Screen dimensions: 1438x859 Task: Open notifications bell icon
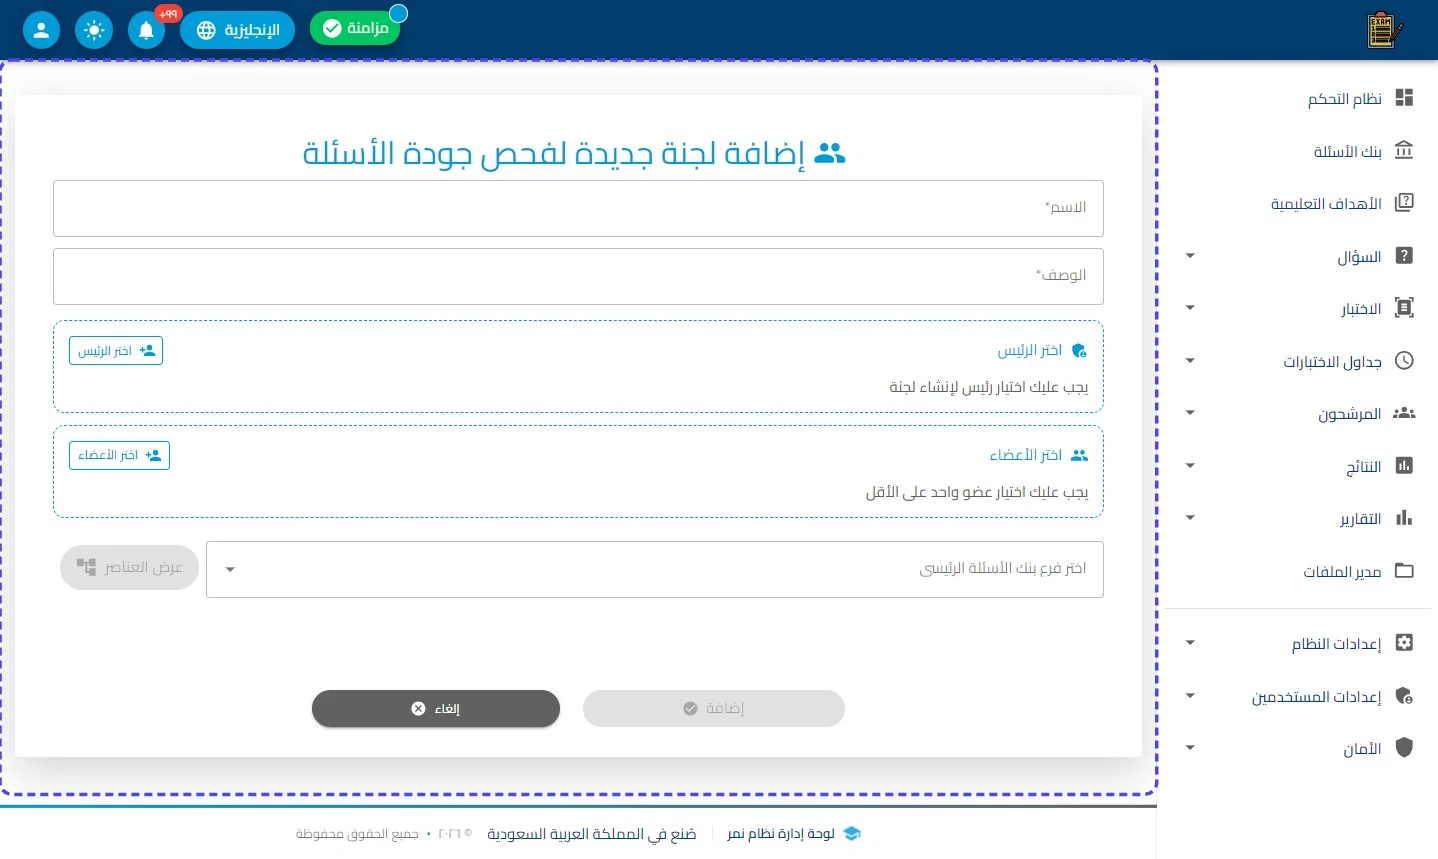[x=146, y=30]
